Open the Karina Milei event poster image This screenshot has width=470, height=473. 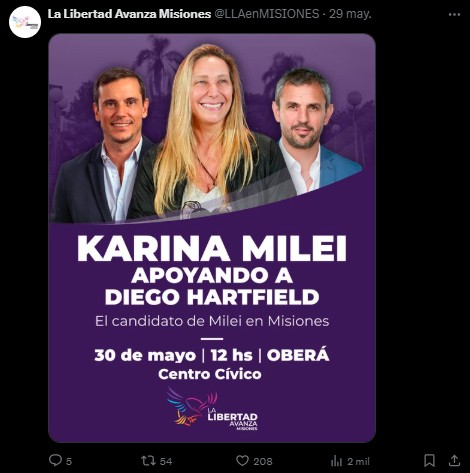pyautogui.click(x=212, y=238)
